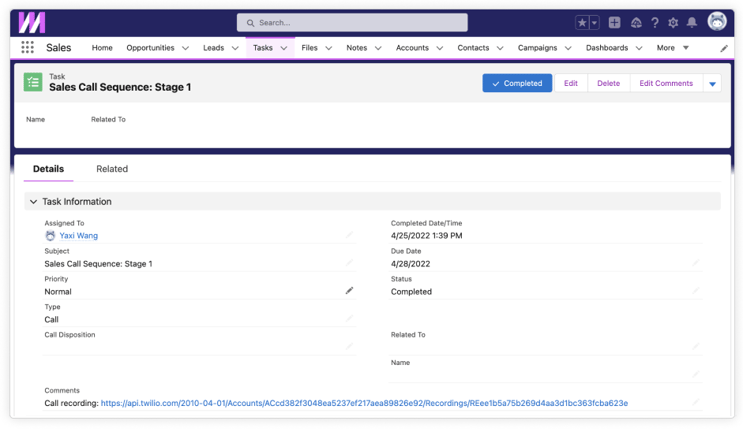Image resolution: width=743 pixels, height=432 pixels.
Task: Click the Delete button
Action: tap(608, 84)
